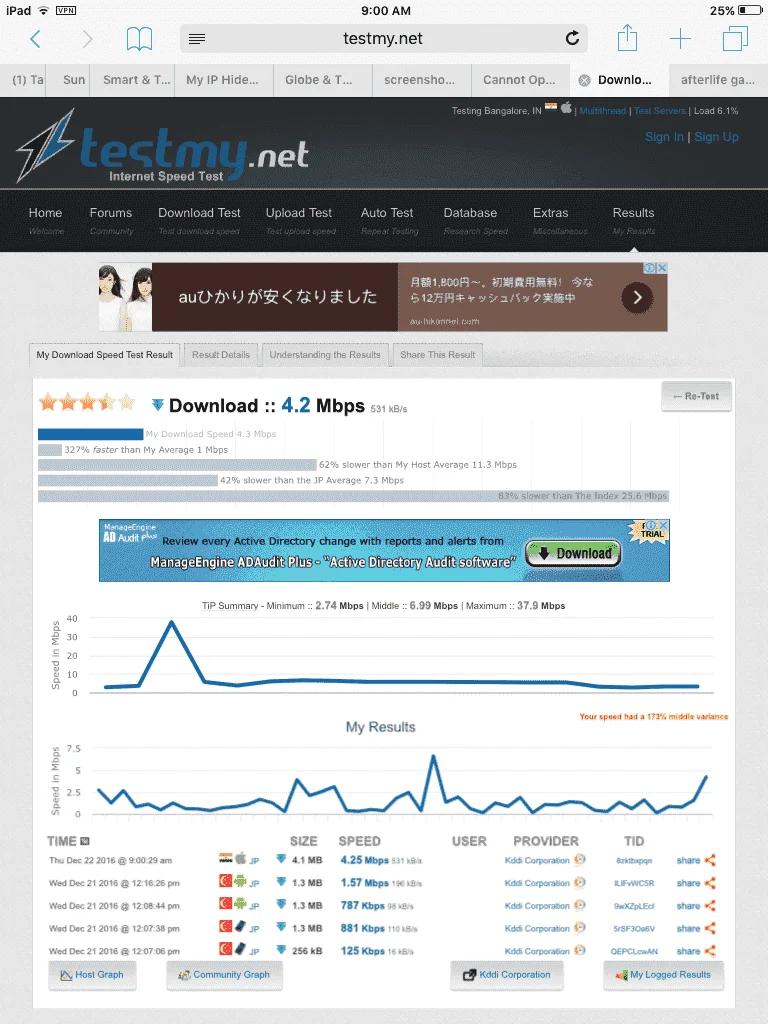
Task: Open the Extras menu item
Action: click(x=559, y=220)
